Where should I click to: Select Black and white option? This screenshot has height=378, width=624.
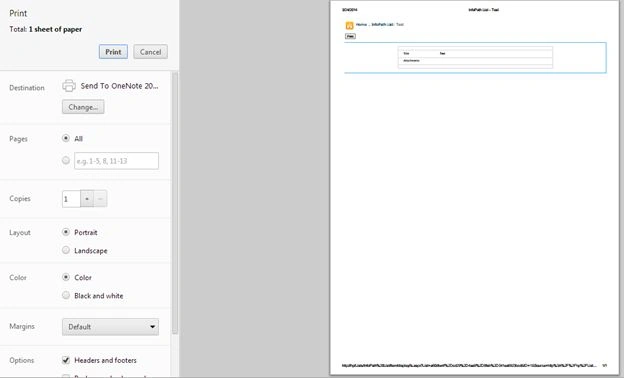coord(66,295)
